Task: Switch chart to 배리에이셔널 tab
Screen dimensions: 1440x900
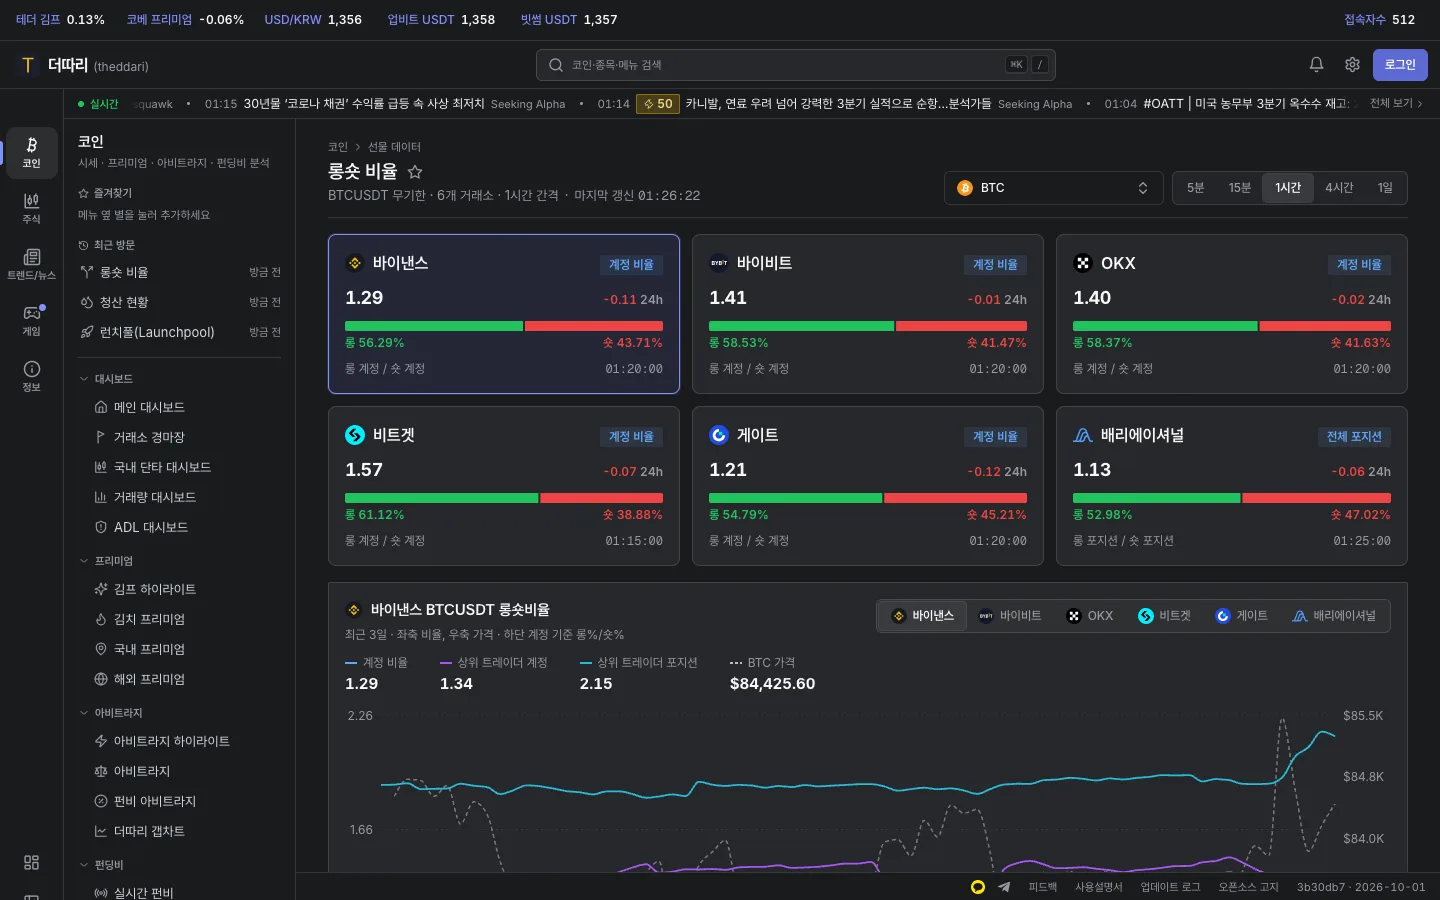Action: click(1334, 616)
